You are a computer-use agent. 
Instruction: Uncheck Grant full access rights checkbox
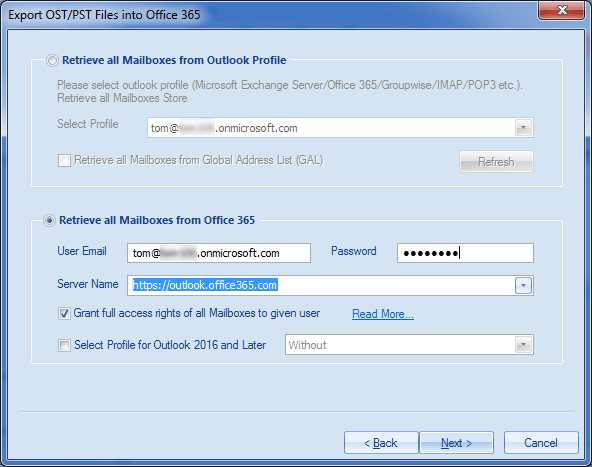pyautogui.click(x=64, y=313)
